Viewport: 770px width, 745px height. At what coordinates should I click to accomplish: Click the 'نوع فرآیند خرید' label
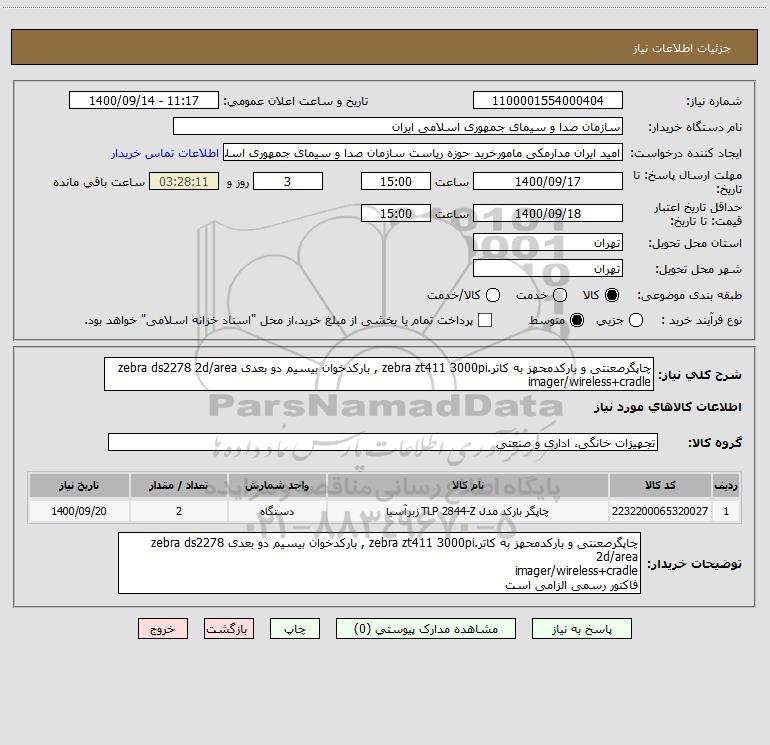pyautogui.click(x=701, y=321)
